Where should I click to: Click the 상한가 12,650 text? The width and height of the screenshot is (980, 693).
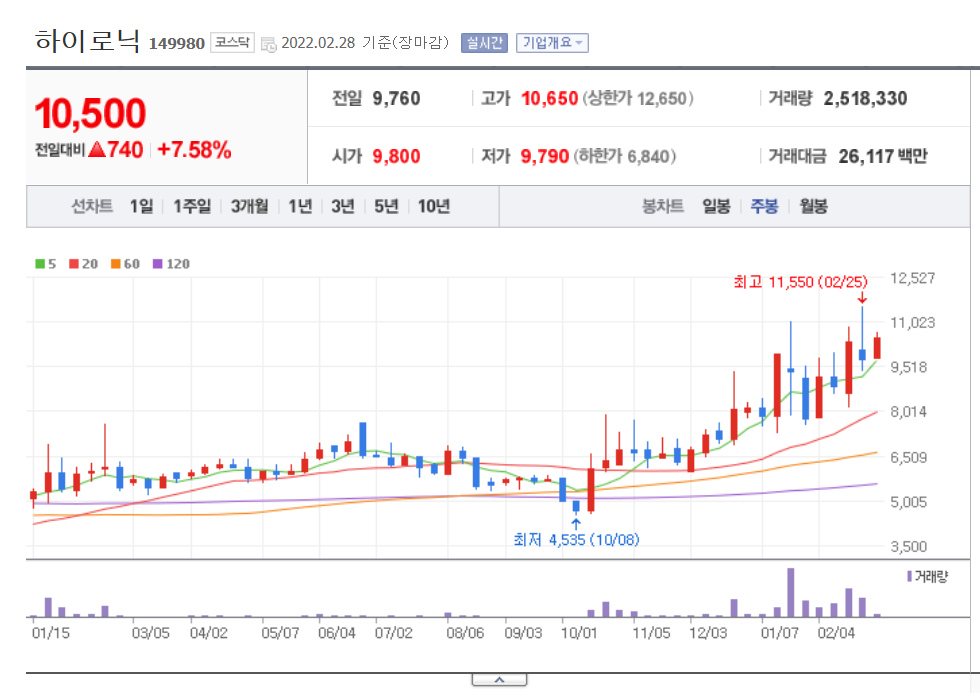click(x=638, y=99)
